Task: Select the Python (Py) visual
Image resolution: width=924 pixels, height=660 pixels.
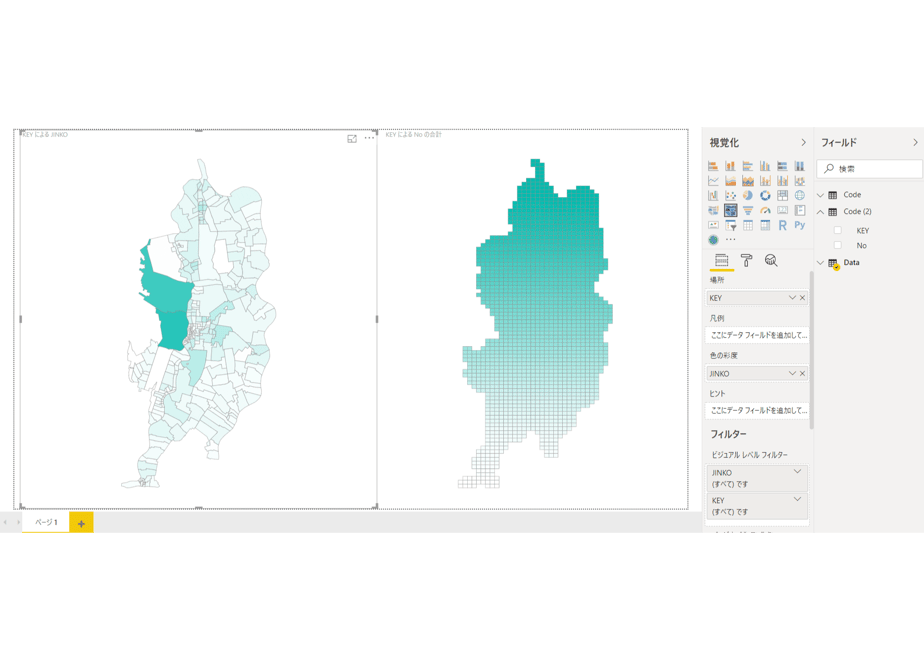Action: point(800,225)
